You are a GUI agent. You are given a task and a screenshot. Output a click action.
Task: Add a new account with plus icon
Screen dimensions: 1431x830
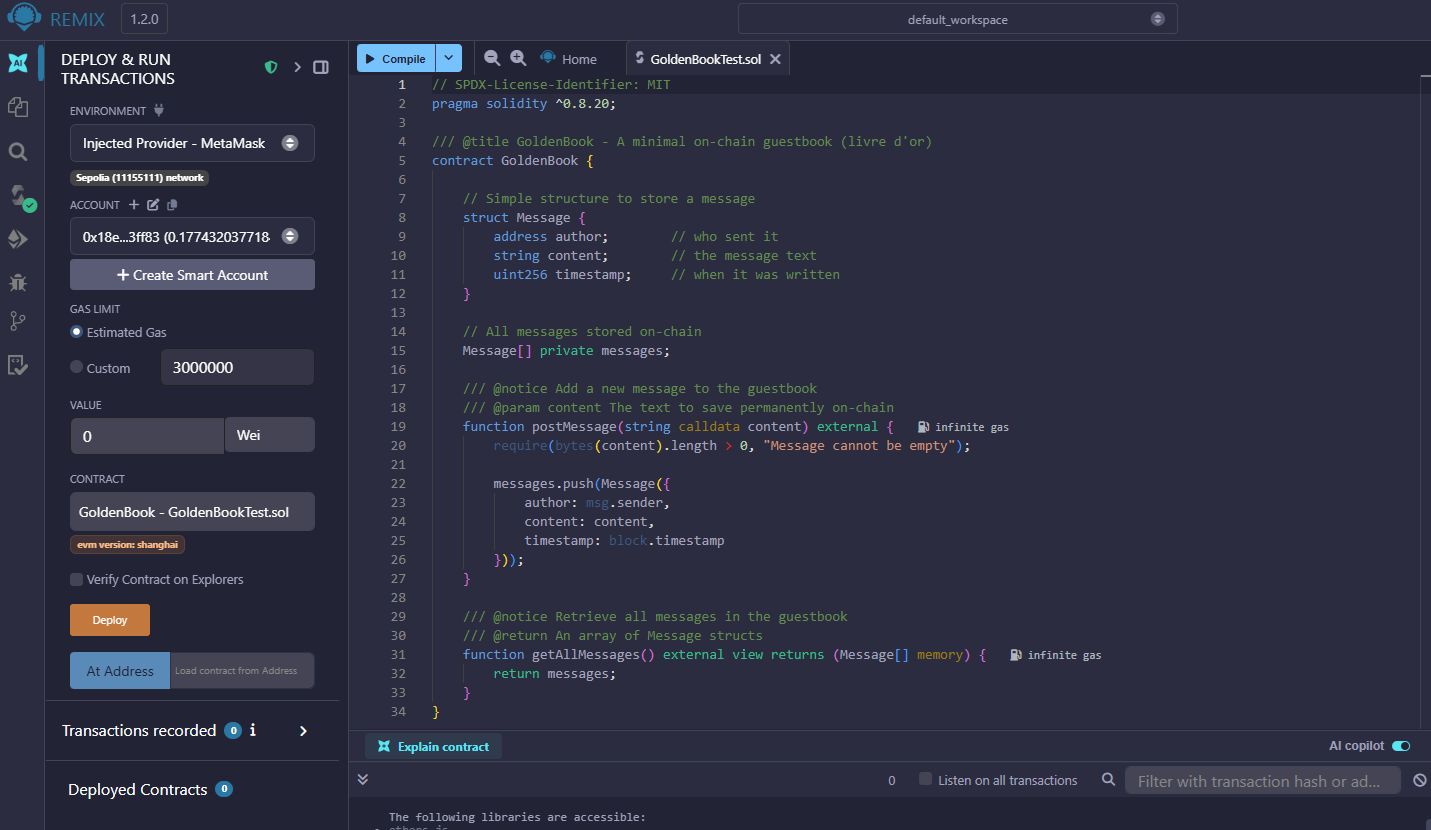tap(134, 205)
